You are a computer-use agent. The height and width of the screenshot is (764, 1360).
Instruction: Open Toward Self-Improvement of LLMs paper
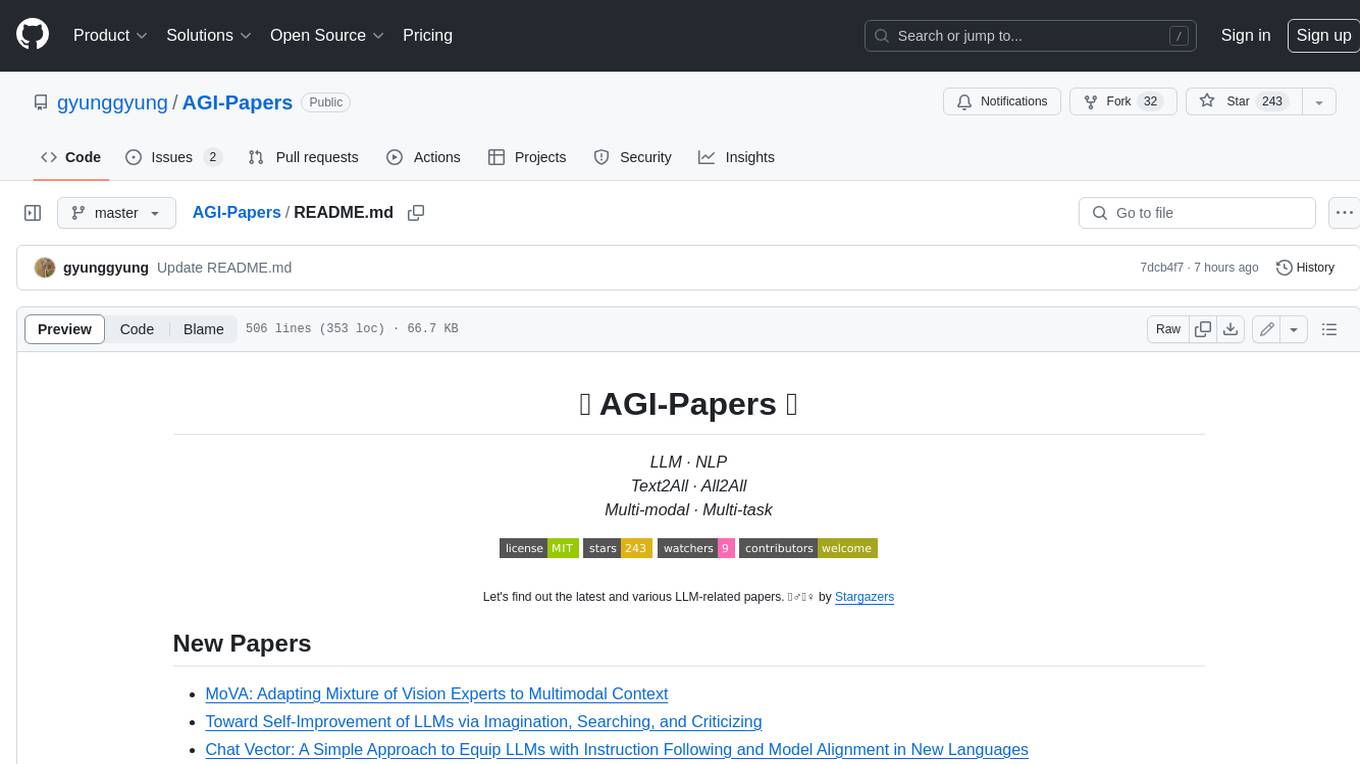click(x=483, y=722)
